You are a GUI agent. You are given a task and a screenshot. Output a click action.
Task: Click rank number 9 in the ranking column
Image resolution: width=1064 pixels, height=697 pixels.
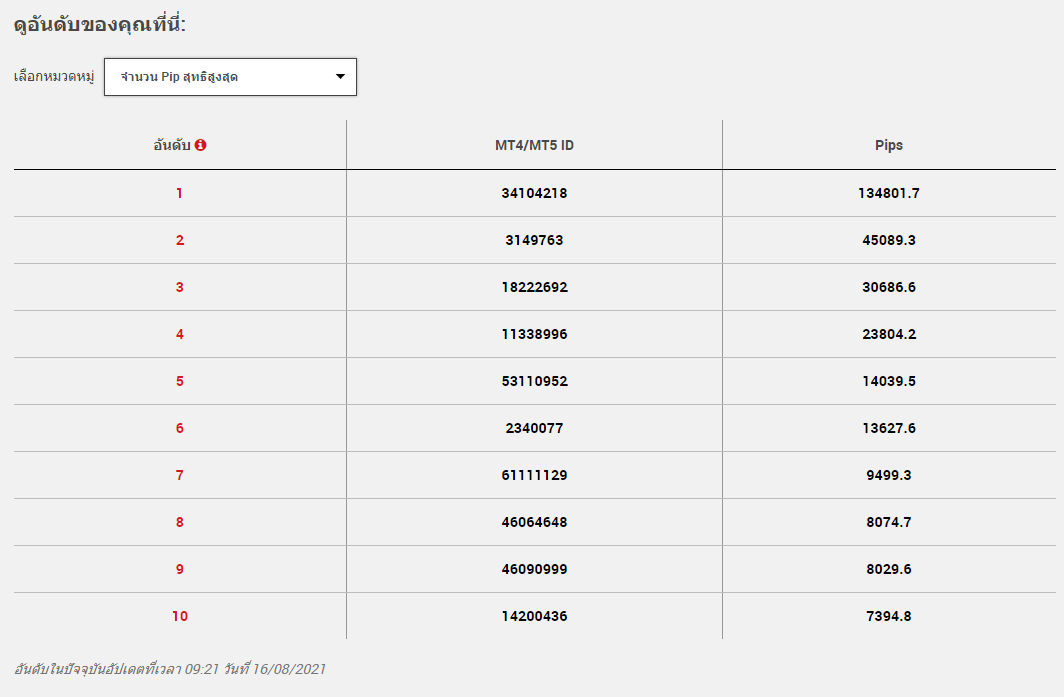pos(180,569)
